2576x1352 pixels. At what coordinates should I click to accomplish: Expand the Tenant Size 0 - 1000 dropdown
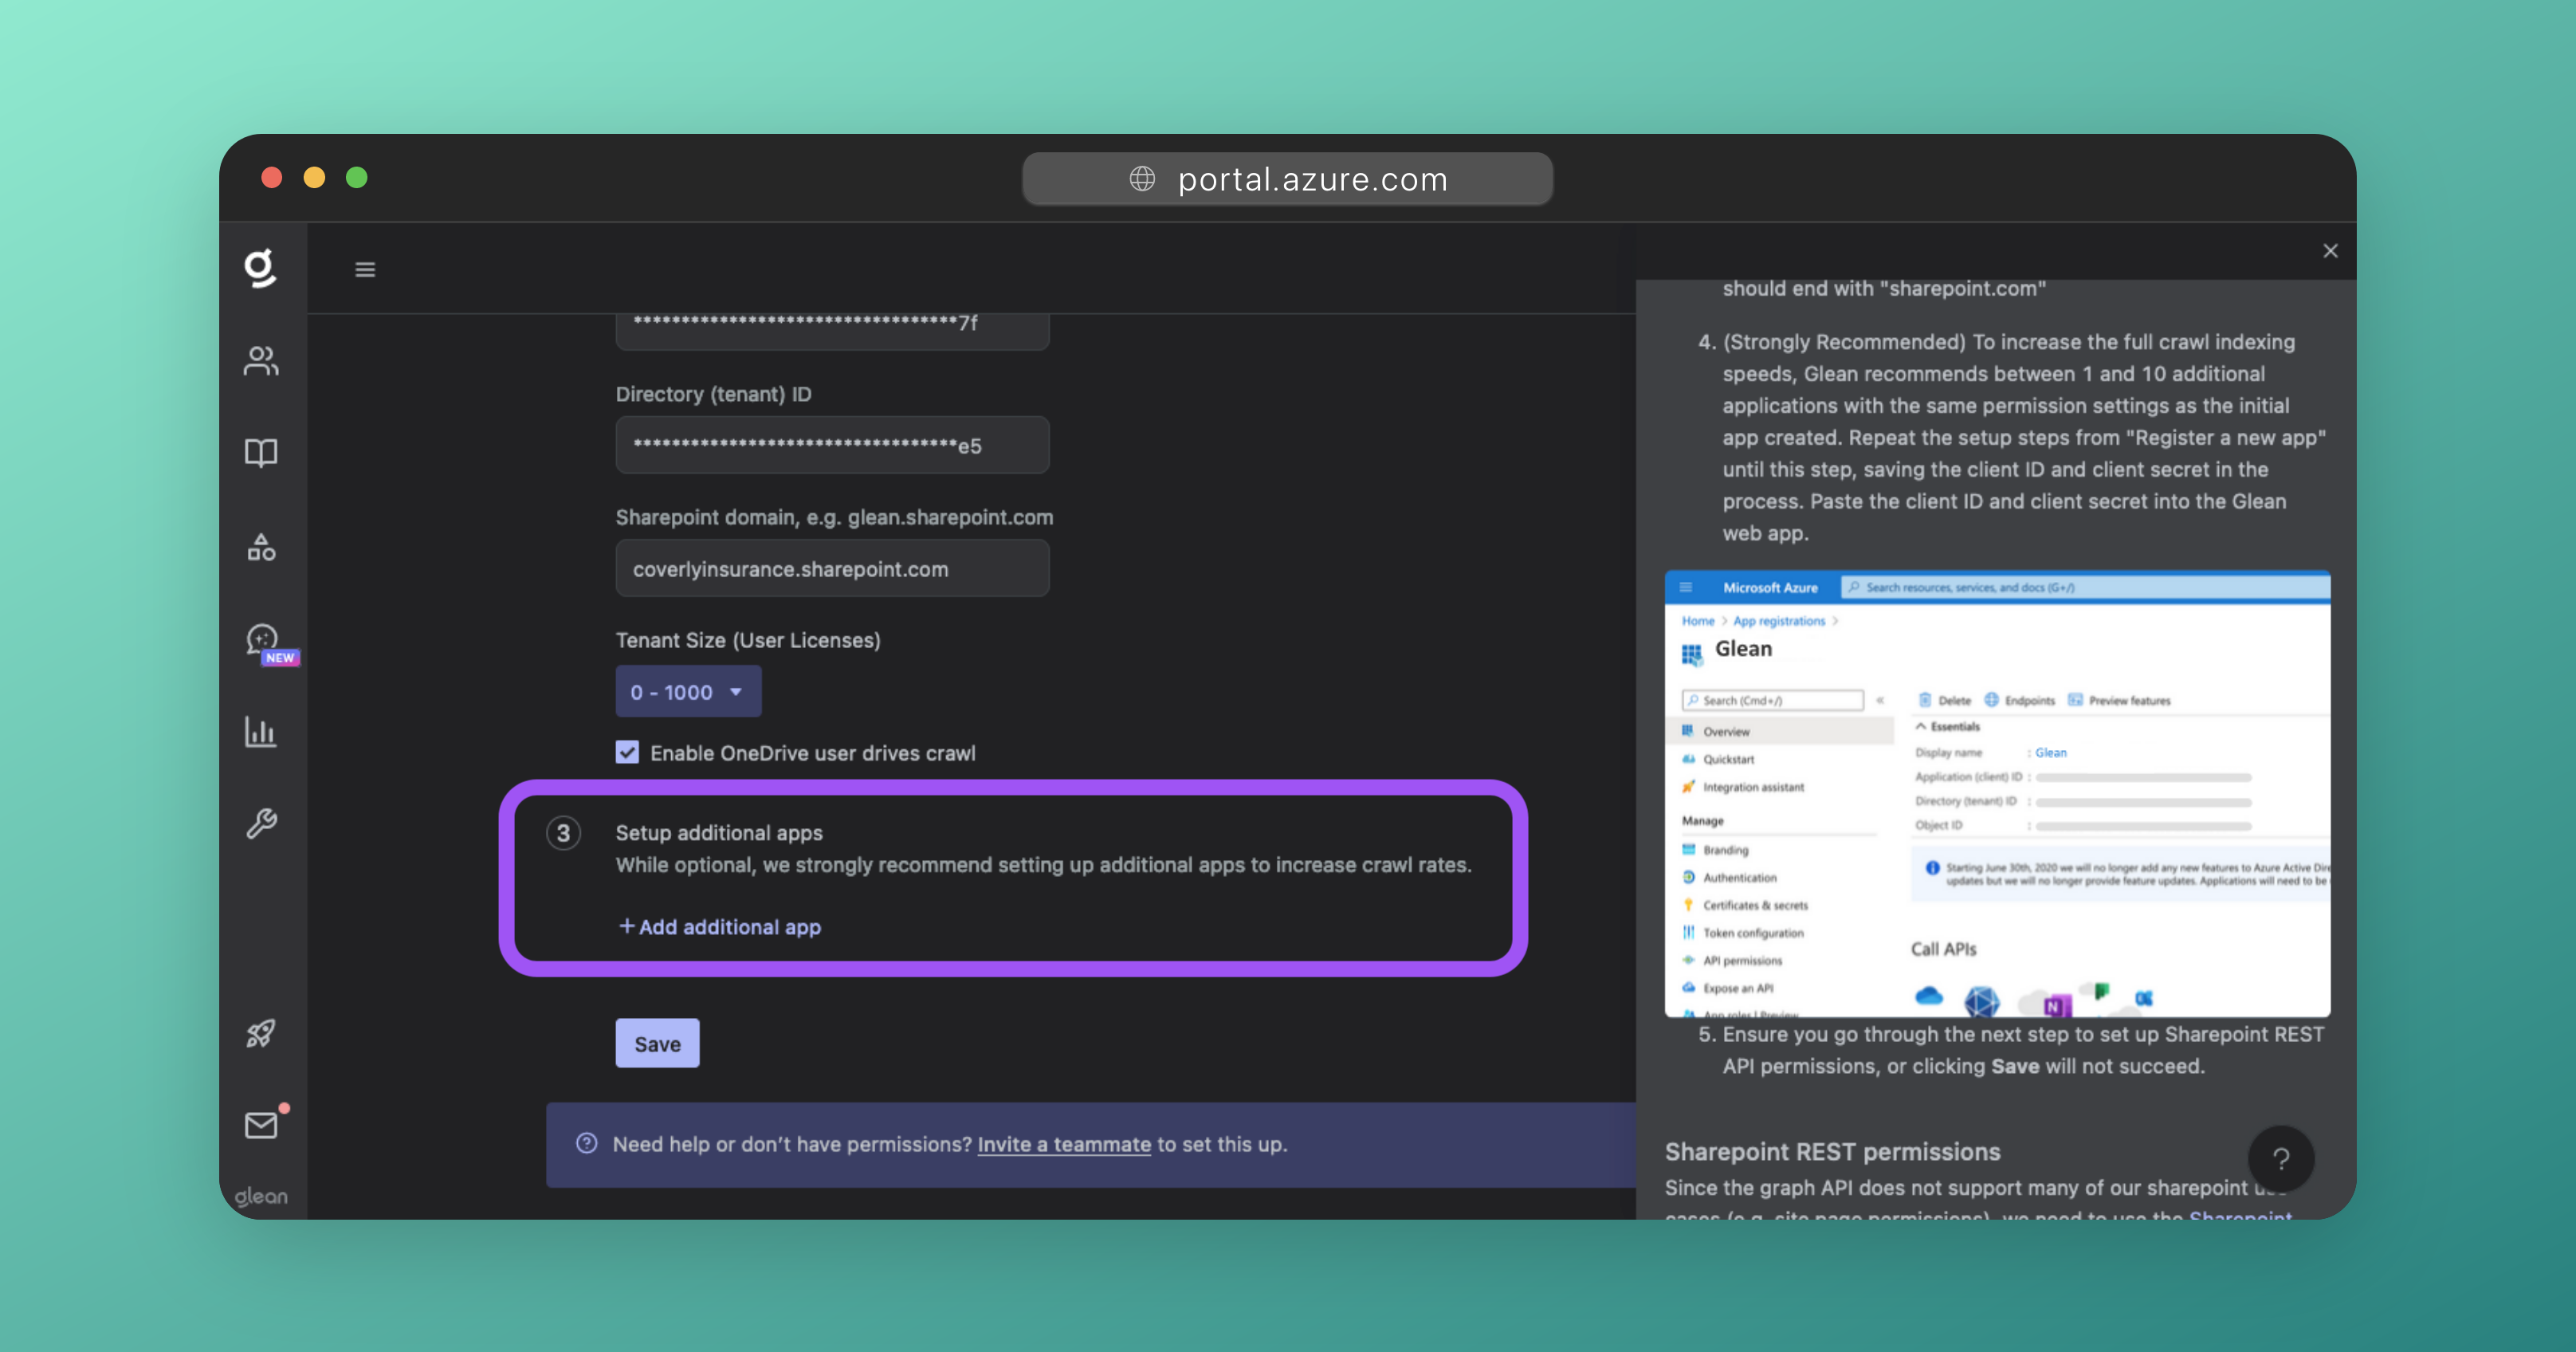tap(688, 692)
